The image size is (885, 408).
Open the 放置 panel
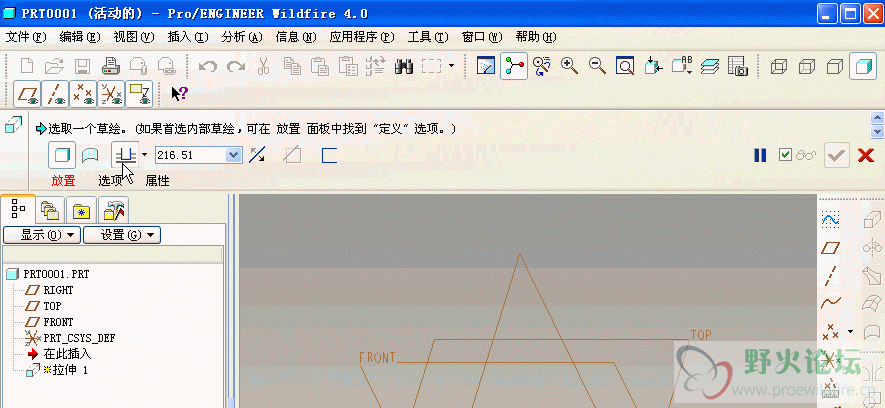(63, 181)
